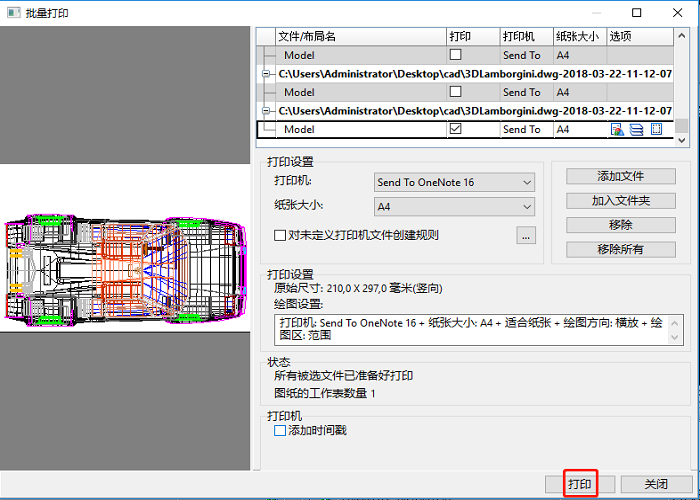Viewport: 700px width, 500px height.
Task: Click scroll down arrow in 绘图设置 box
Action: (675, 338)
